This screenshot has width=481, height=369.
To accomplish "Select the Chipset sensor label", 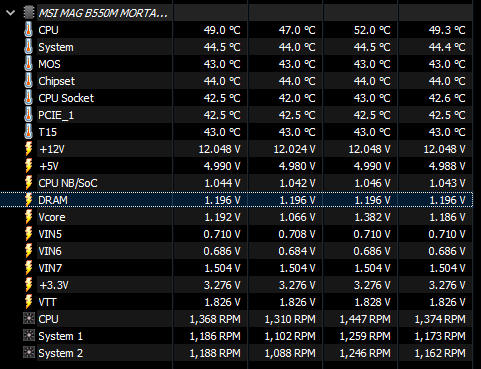I will coord(56,81).
